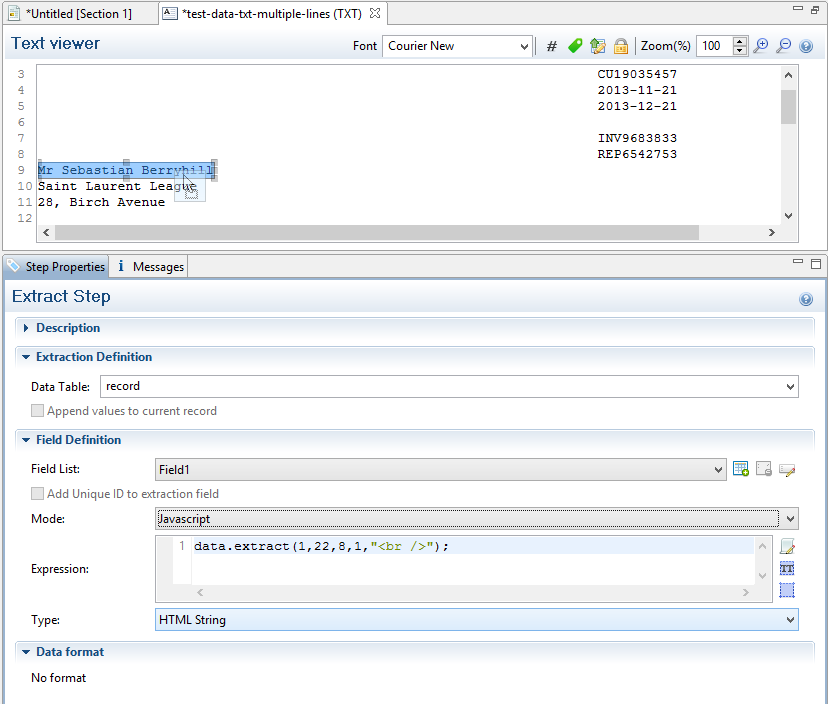The width and height of the screenshot is (828, 704).
Task: Open the script editor icon beside Expression
Action: tap(787, 547)
